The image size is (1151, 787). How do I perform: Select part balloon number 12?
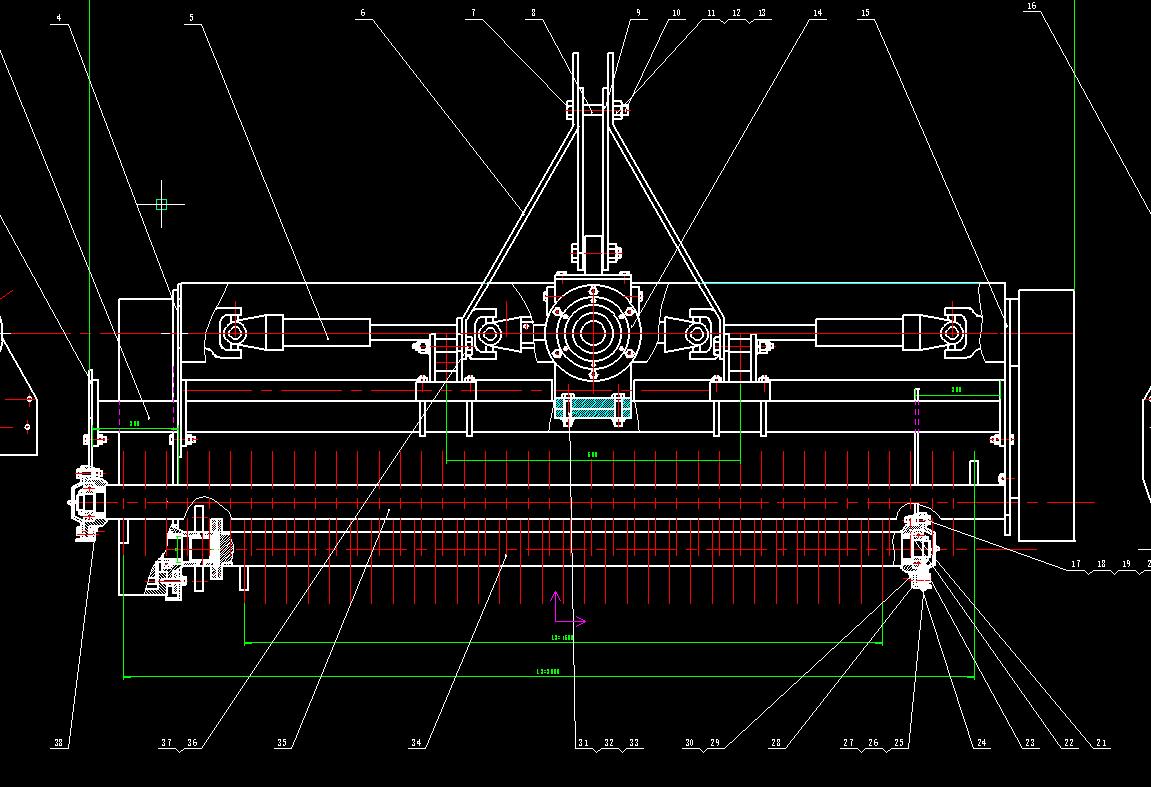(x=736, y=12)
